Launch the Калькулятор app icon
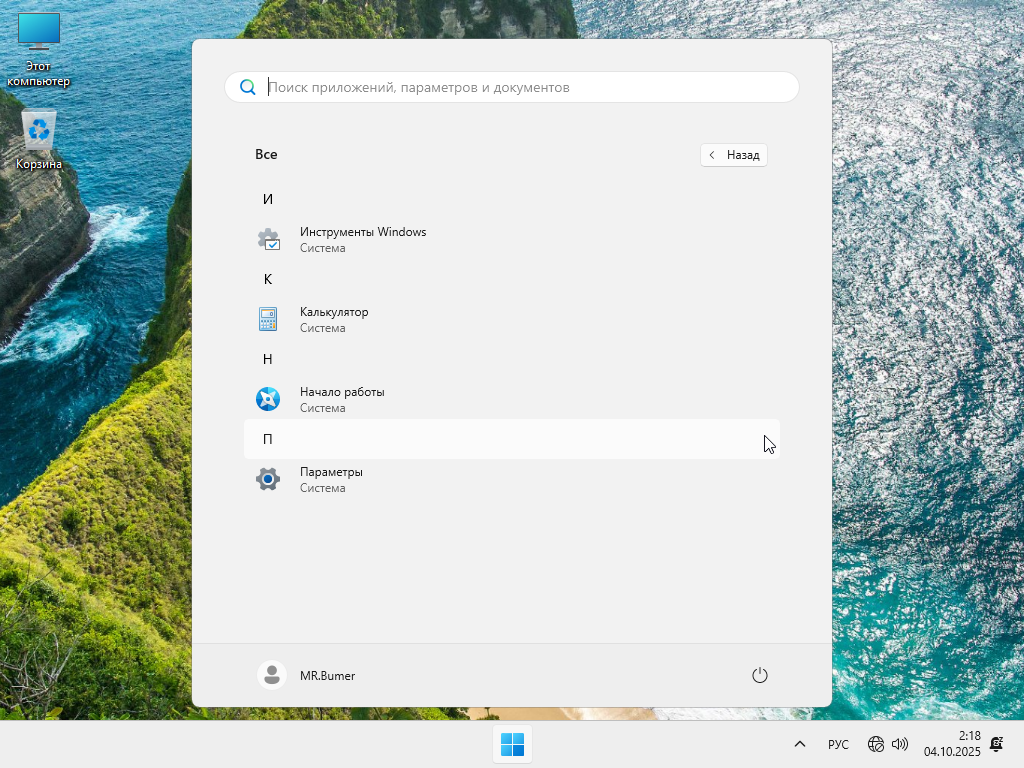 pyautogui.click(x=268, y=320)
